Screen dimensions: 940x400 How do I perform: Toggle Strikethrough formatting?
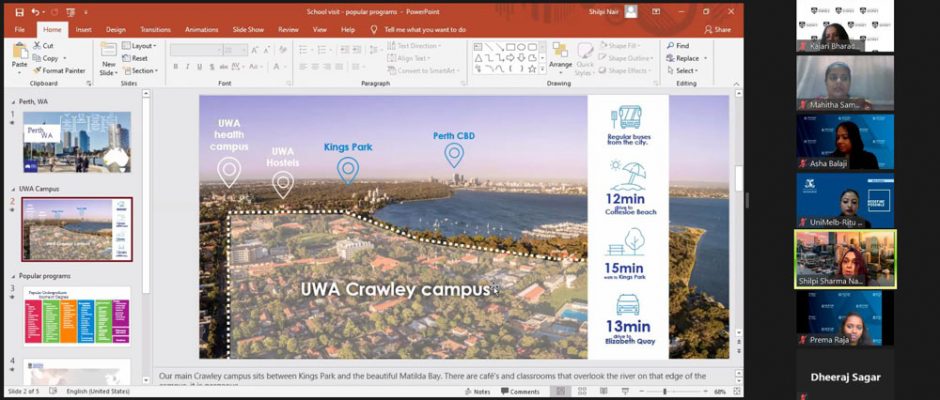pyautogui.click(x=223, y=67)
